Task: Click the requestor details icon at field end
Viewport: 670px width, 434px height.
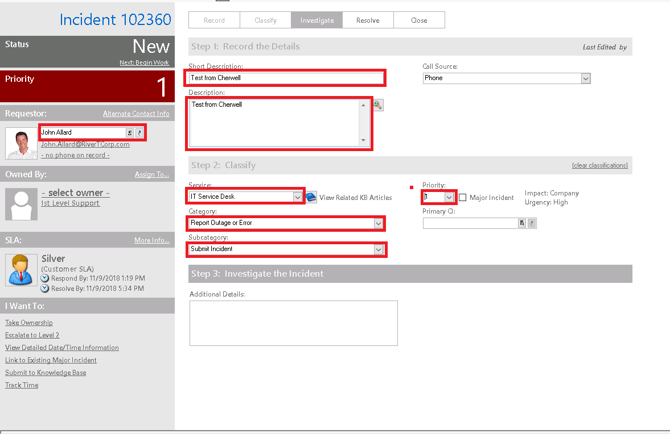Action: (139, 133)
